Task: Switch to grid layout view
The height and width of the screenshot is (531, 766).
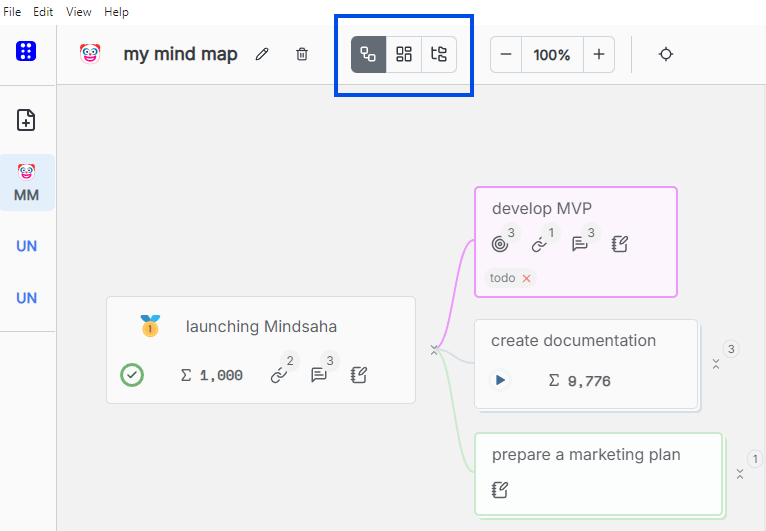Action: 404,54
